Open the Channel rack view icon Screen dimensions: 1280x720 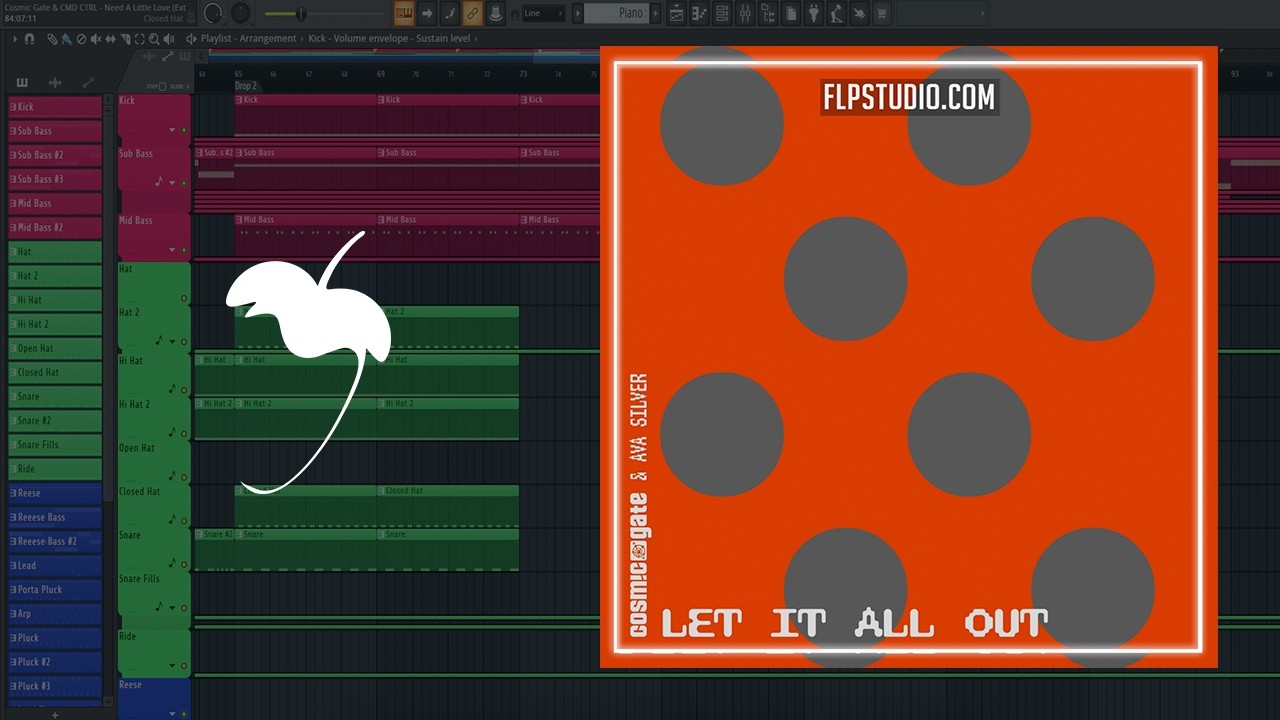(722, 14)
